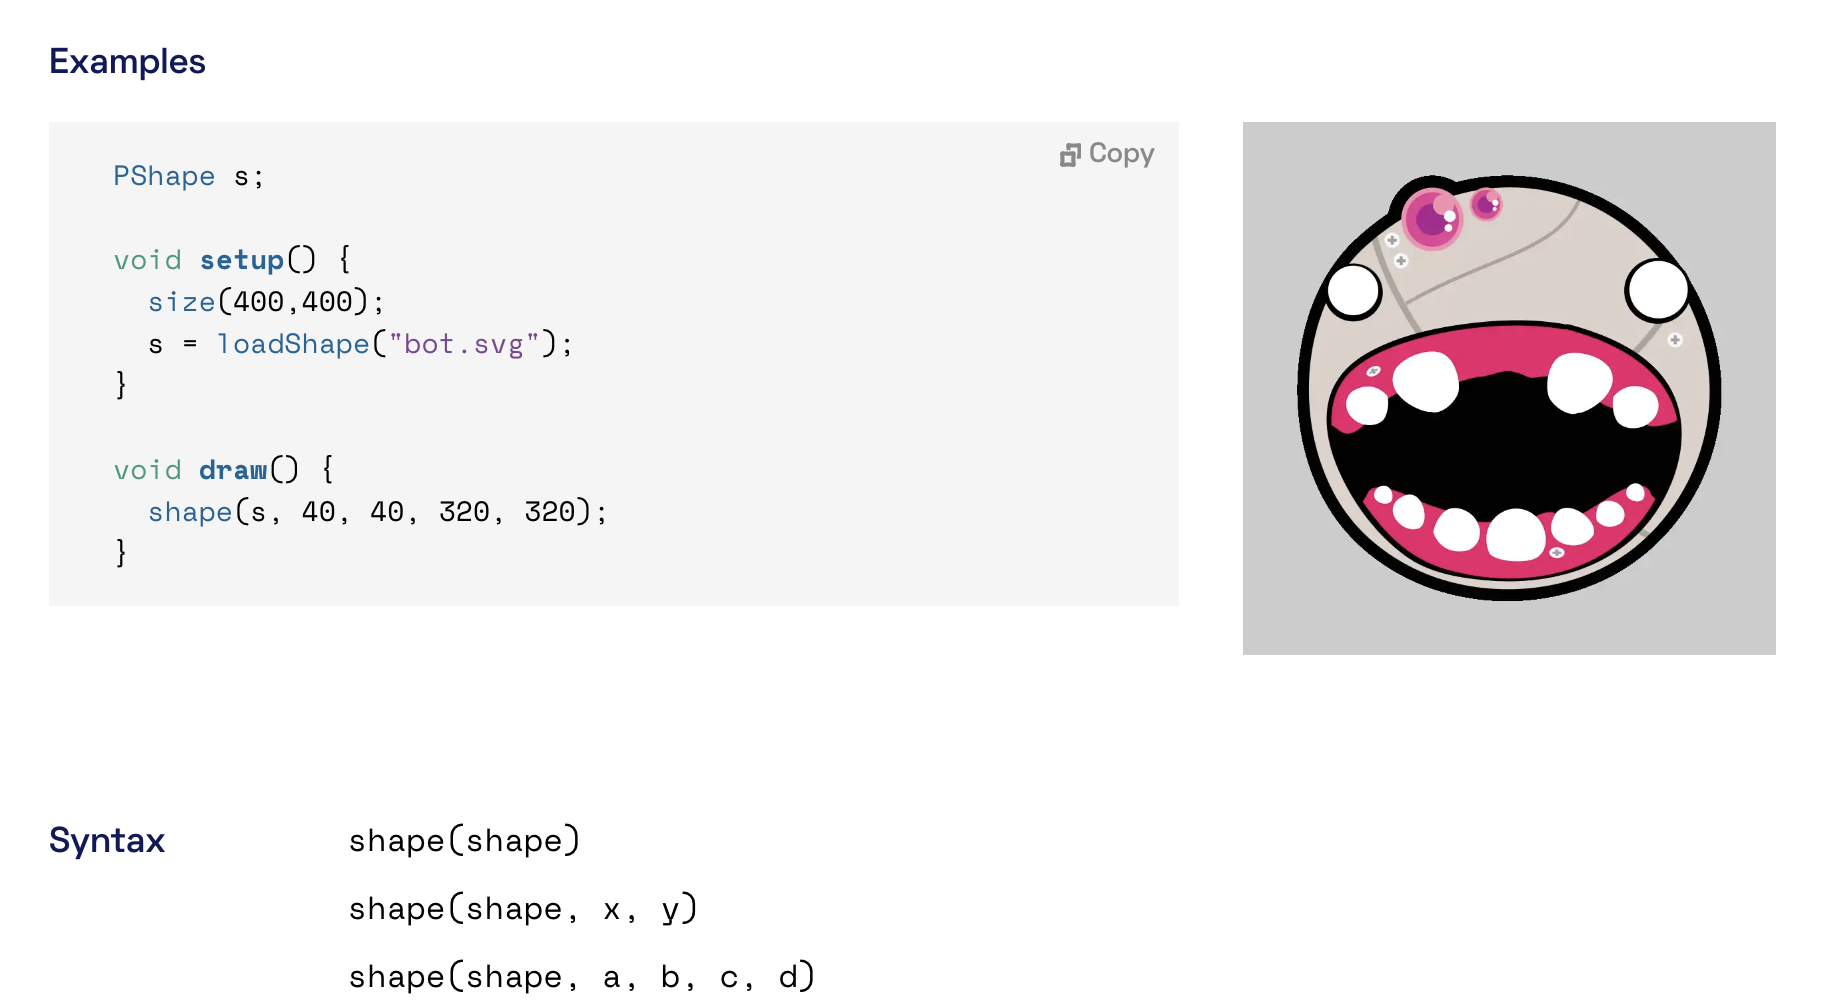The image size is (1848, 1006).
Task: Click the bot.svg example output image
Action: tap(1509, 388)
